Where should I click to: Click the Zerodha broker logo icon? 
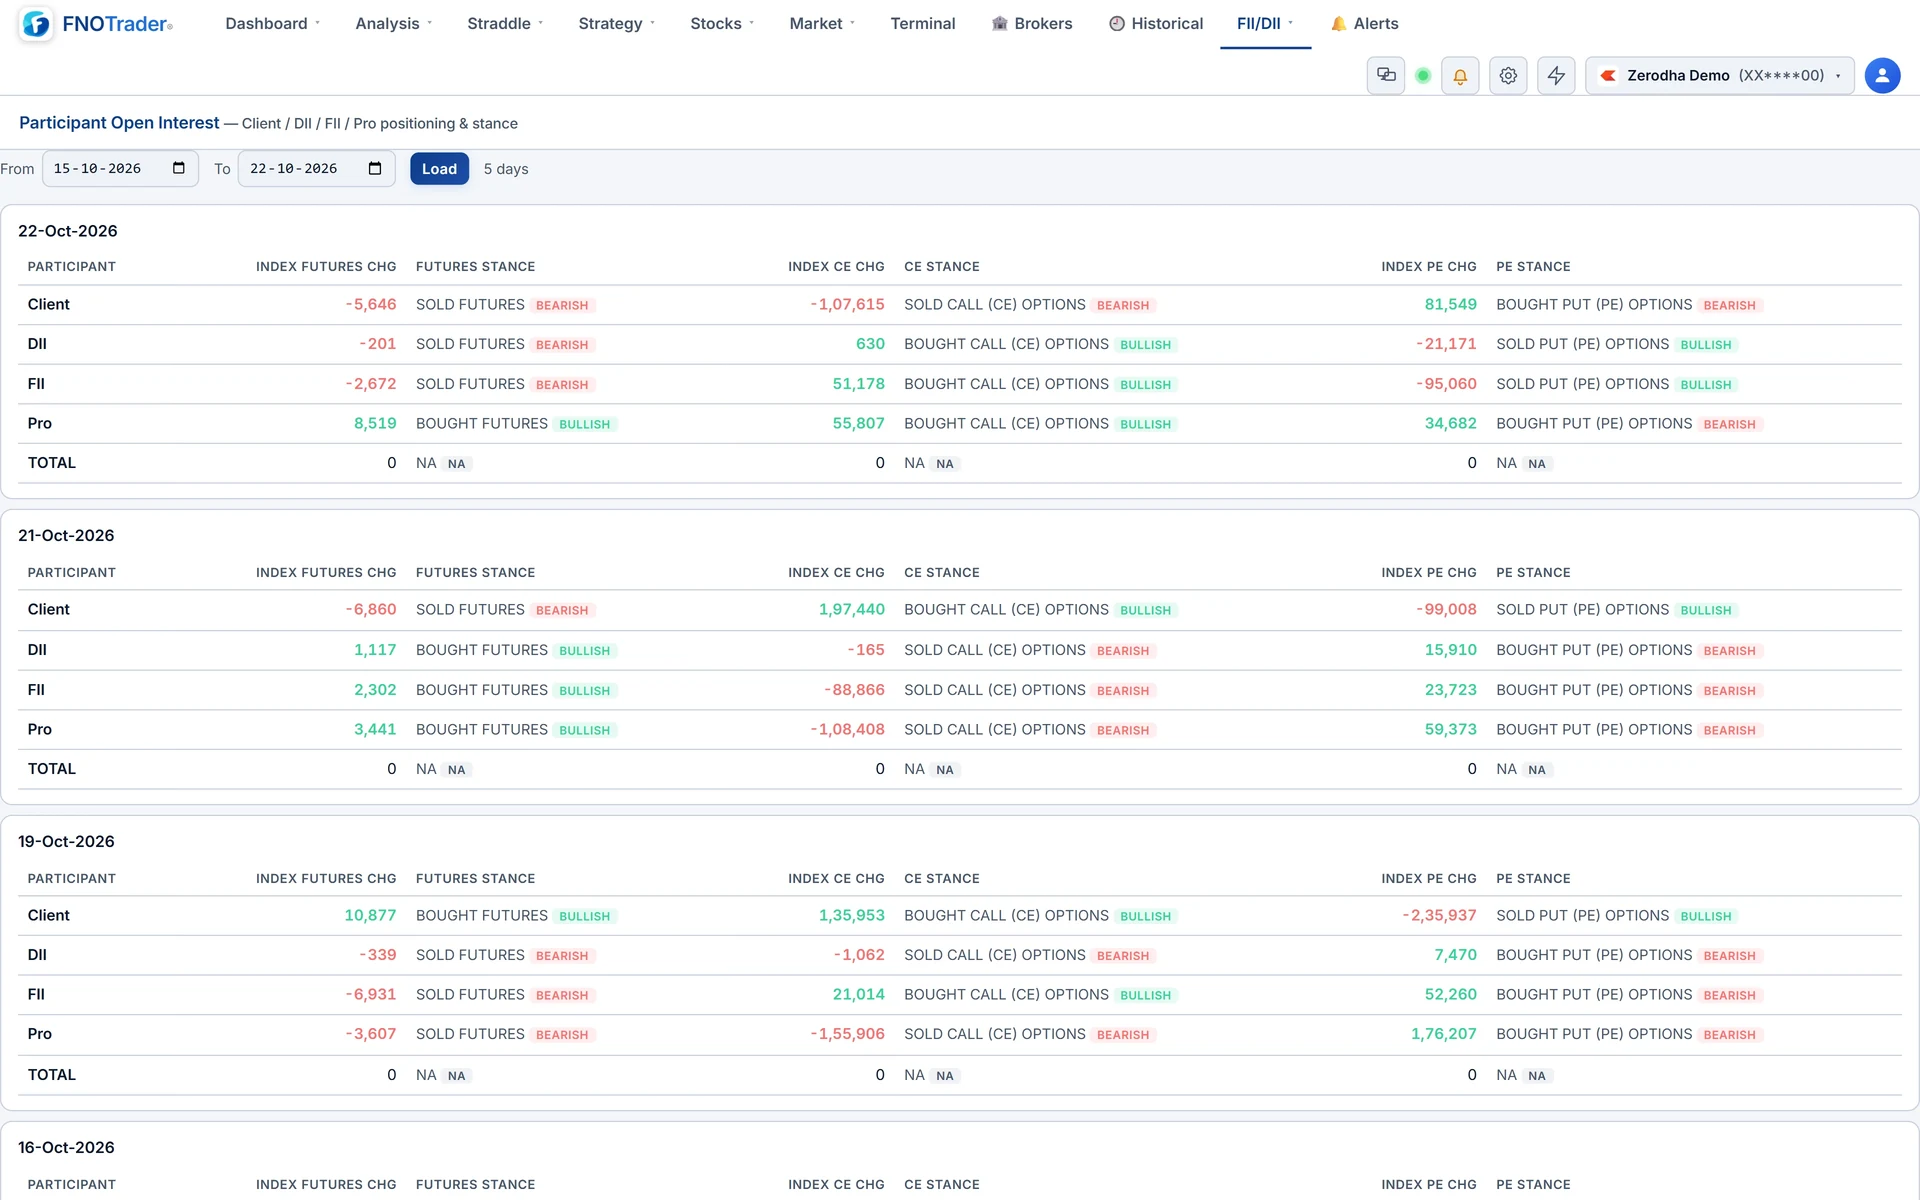coord(1608,76)
